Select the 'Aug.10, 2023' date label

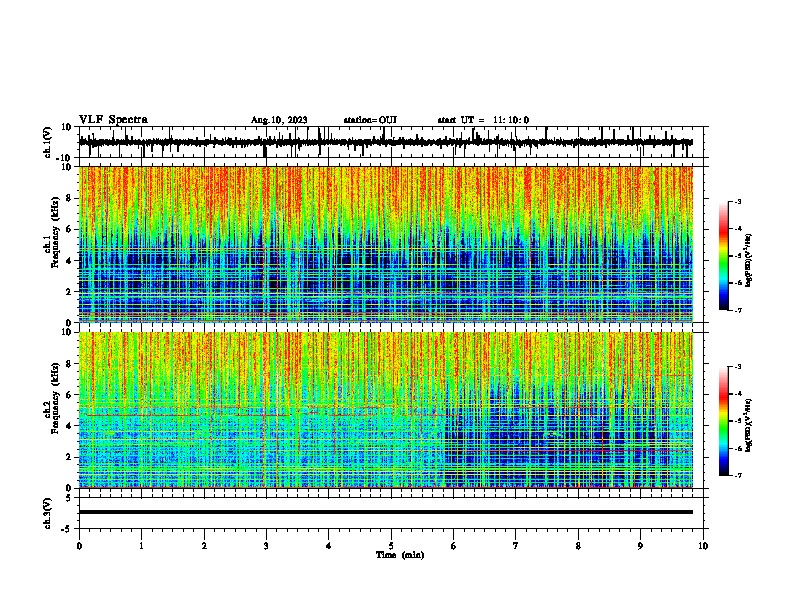coord(279,120)
